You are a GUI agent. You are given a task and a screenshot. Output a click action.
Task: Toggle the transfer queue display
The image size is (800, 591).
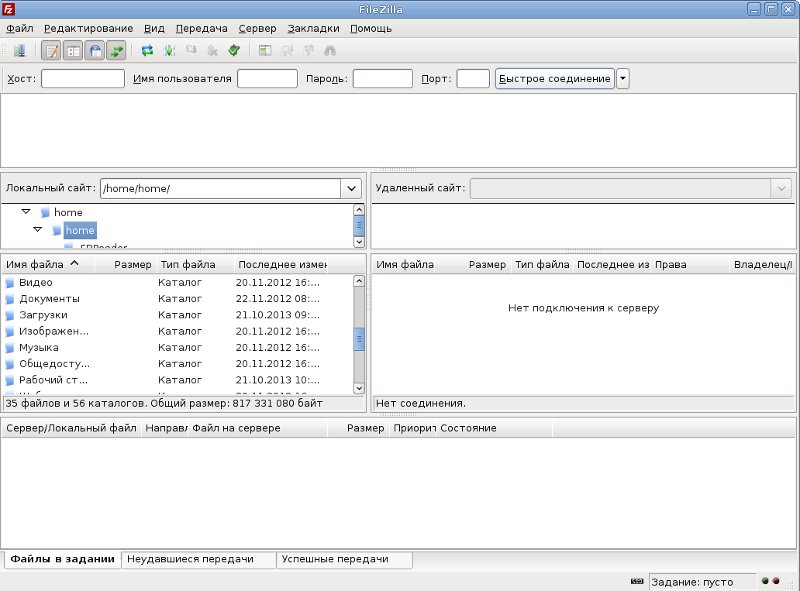click(x=116, y=50)
